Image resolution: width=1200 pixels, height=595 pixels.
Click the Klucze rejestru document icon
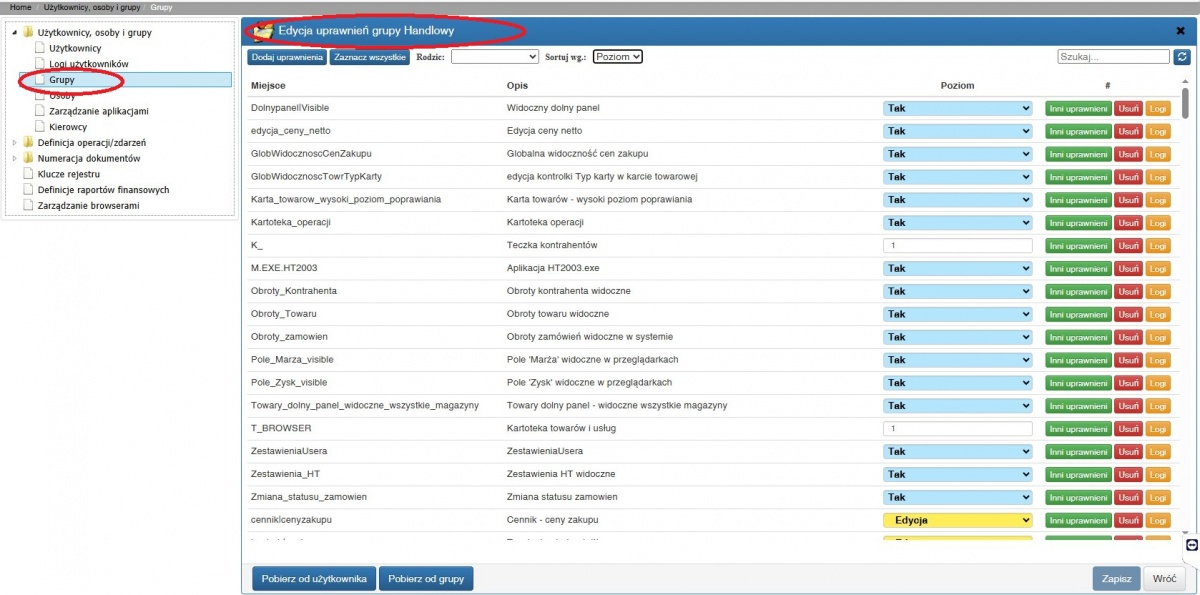(28, 174)
